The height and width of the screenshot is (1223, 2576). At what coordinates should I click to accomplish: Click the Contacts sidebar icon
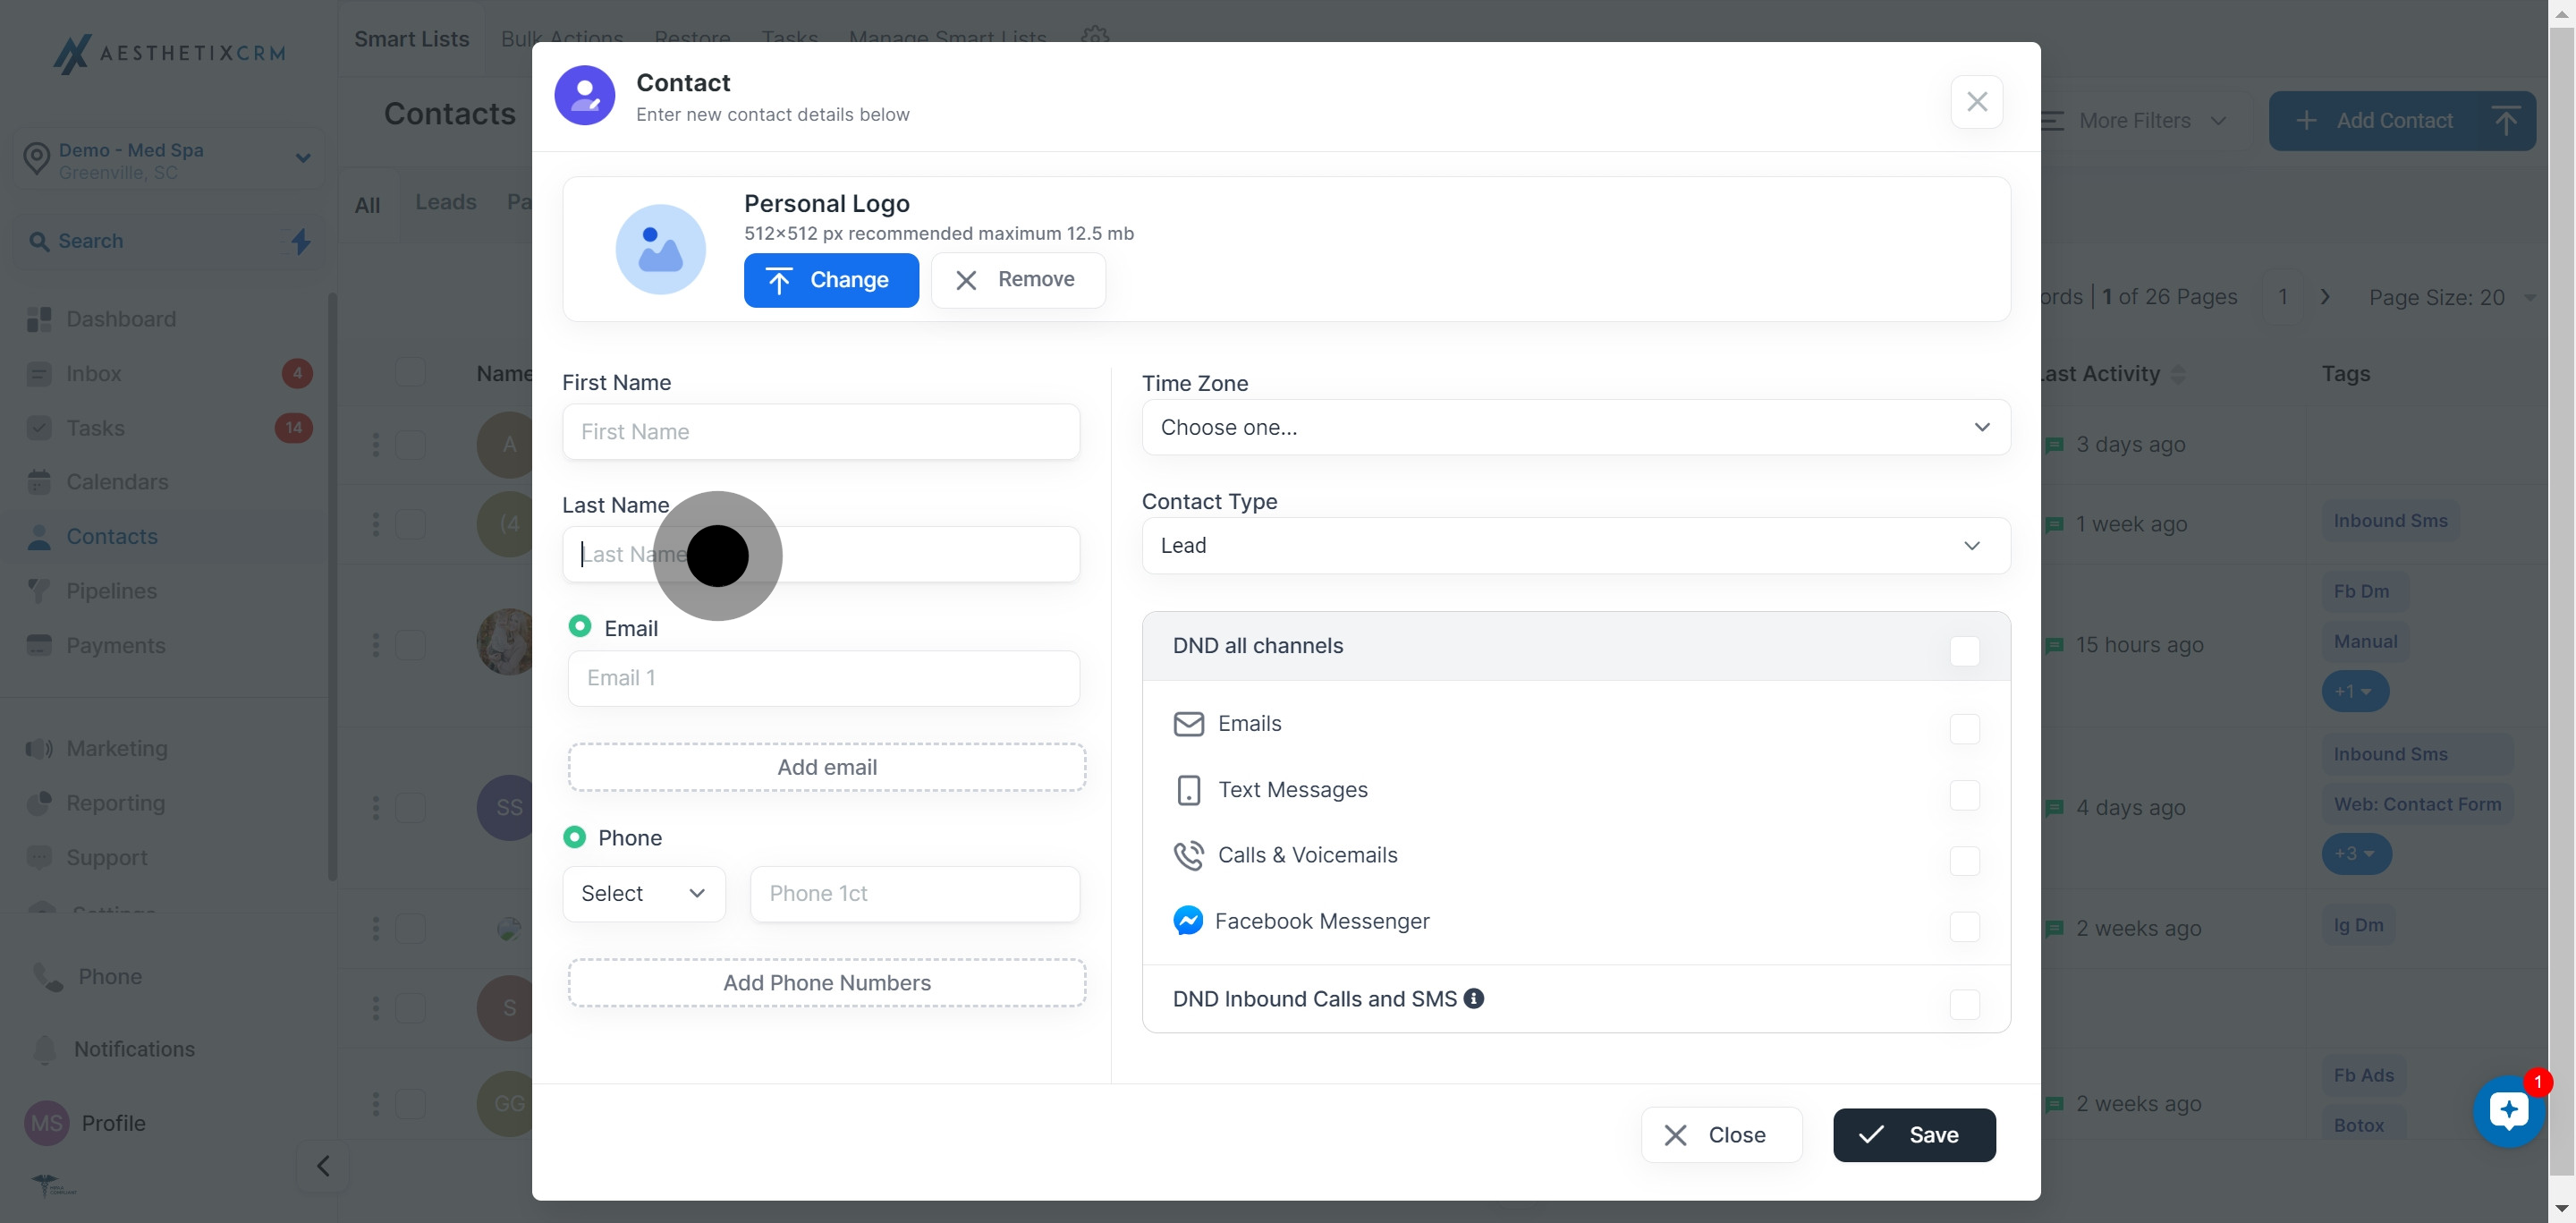[39, 537]
